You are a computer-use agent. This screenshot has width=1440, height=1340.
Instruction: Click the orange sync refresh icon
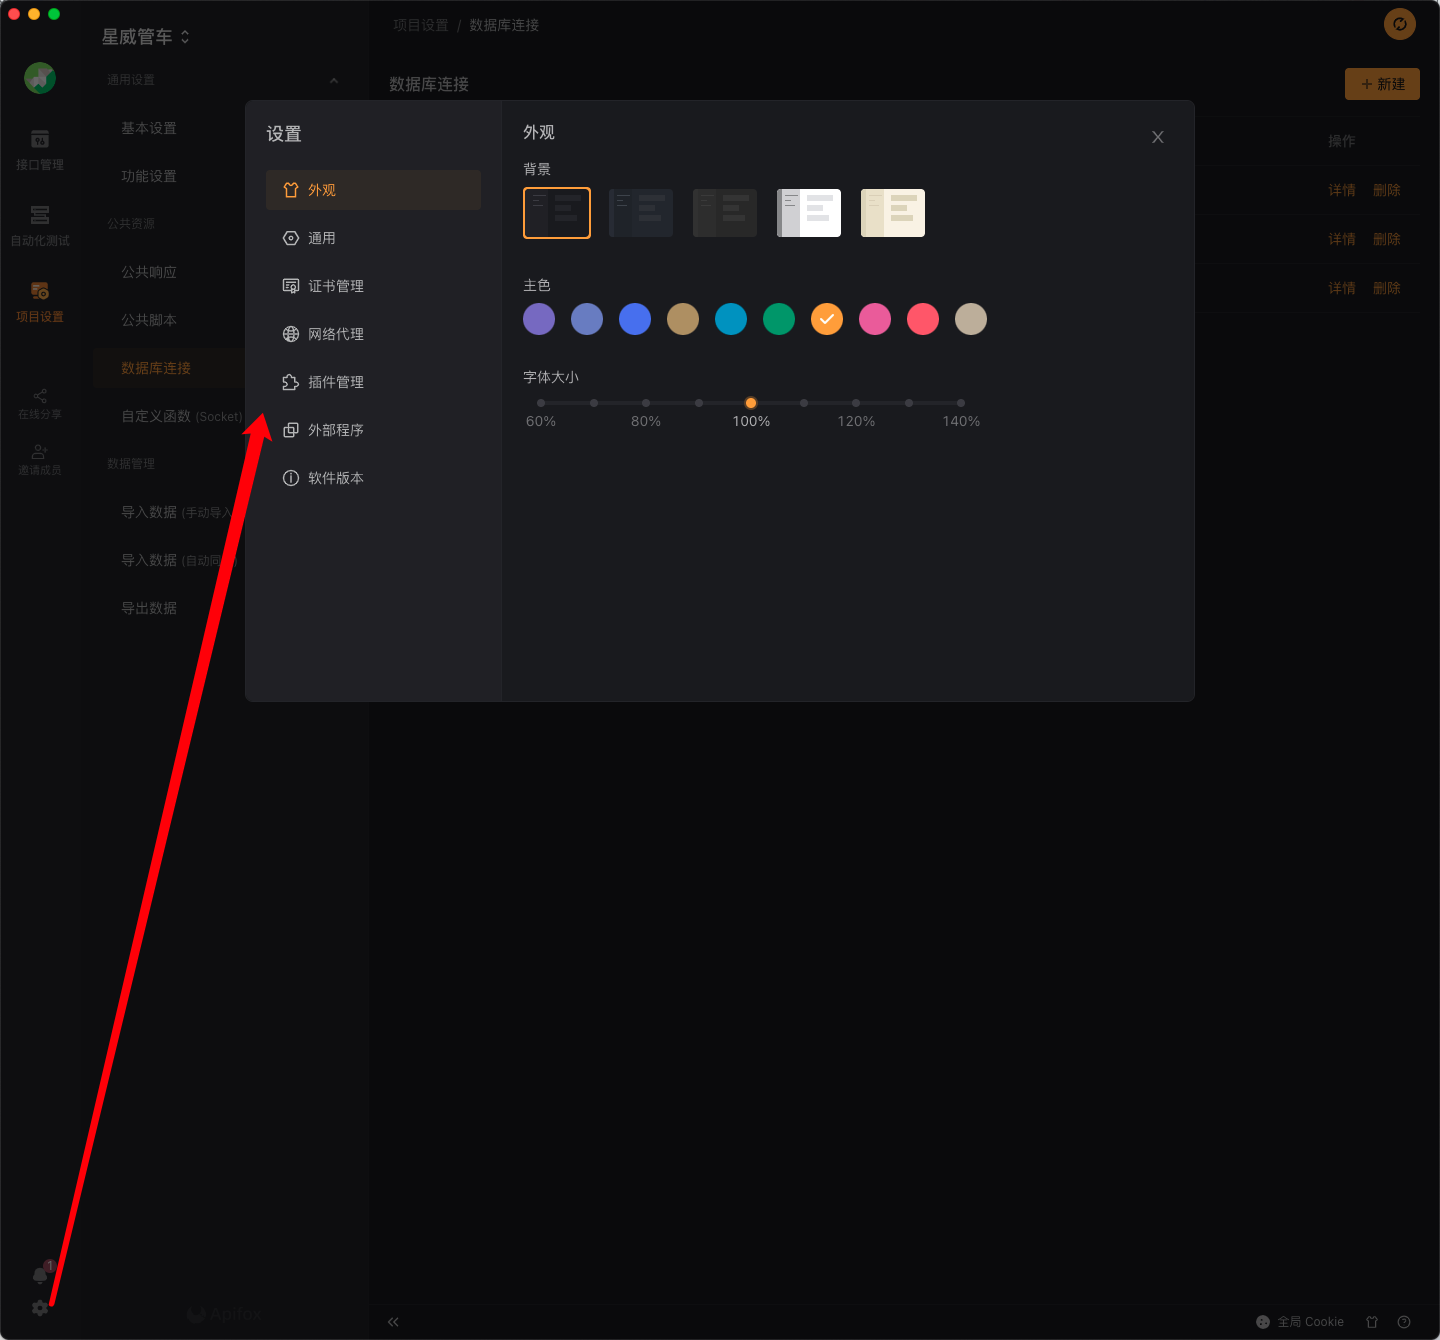point(1400,24)
